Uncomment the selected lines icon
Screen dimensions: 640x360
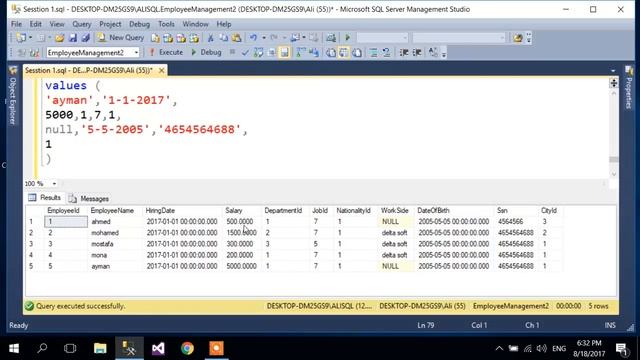point(386,53)
